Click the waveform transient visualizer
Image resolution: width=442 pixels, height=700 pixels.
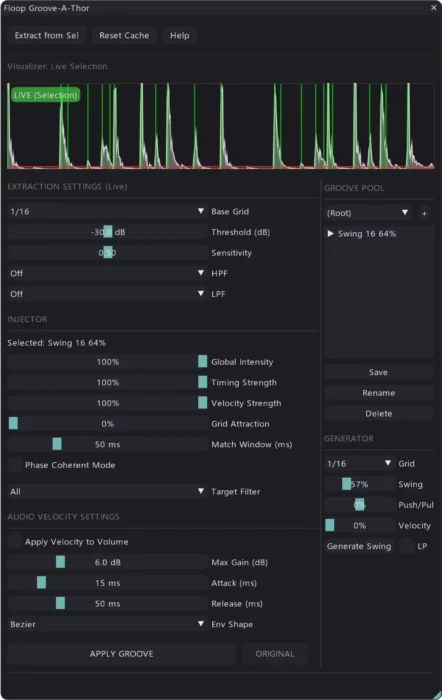pos(221,126)
